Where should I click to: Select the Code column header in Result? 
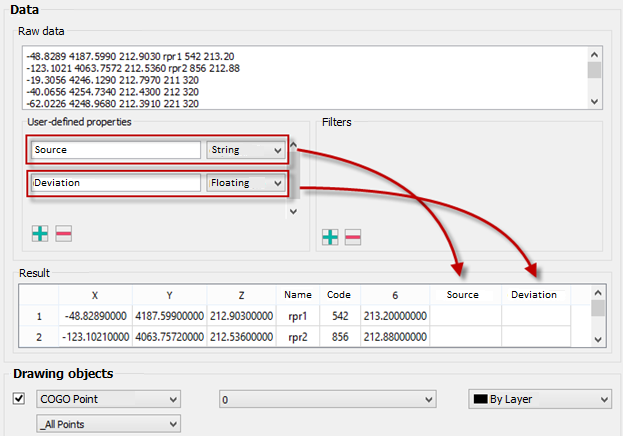pyautogui.click(x=337, y=295)
